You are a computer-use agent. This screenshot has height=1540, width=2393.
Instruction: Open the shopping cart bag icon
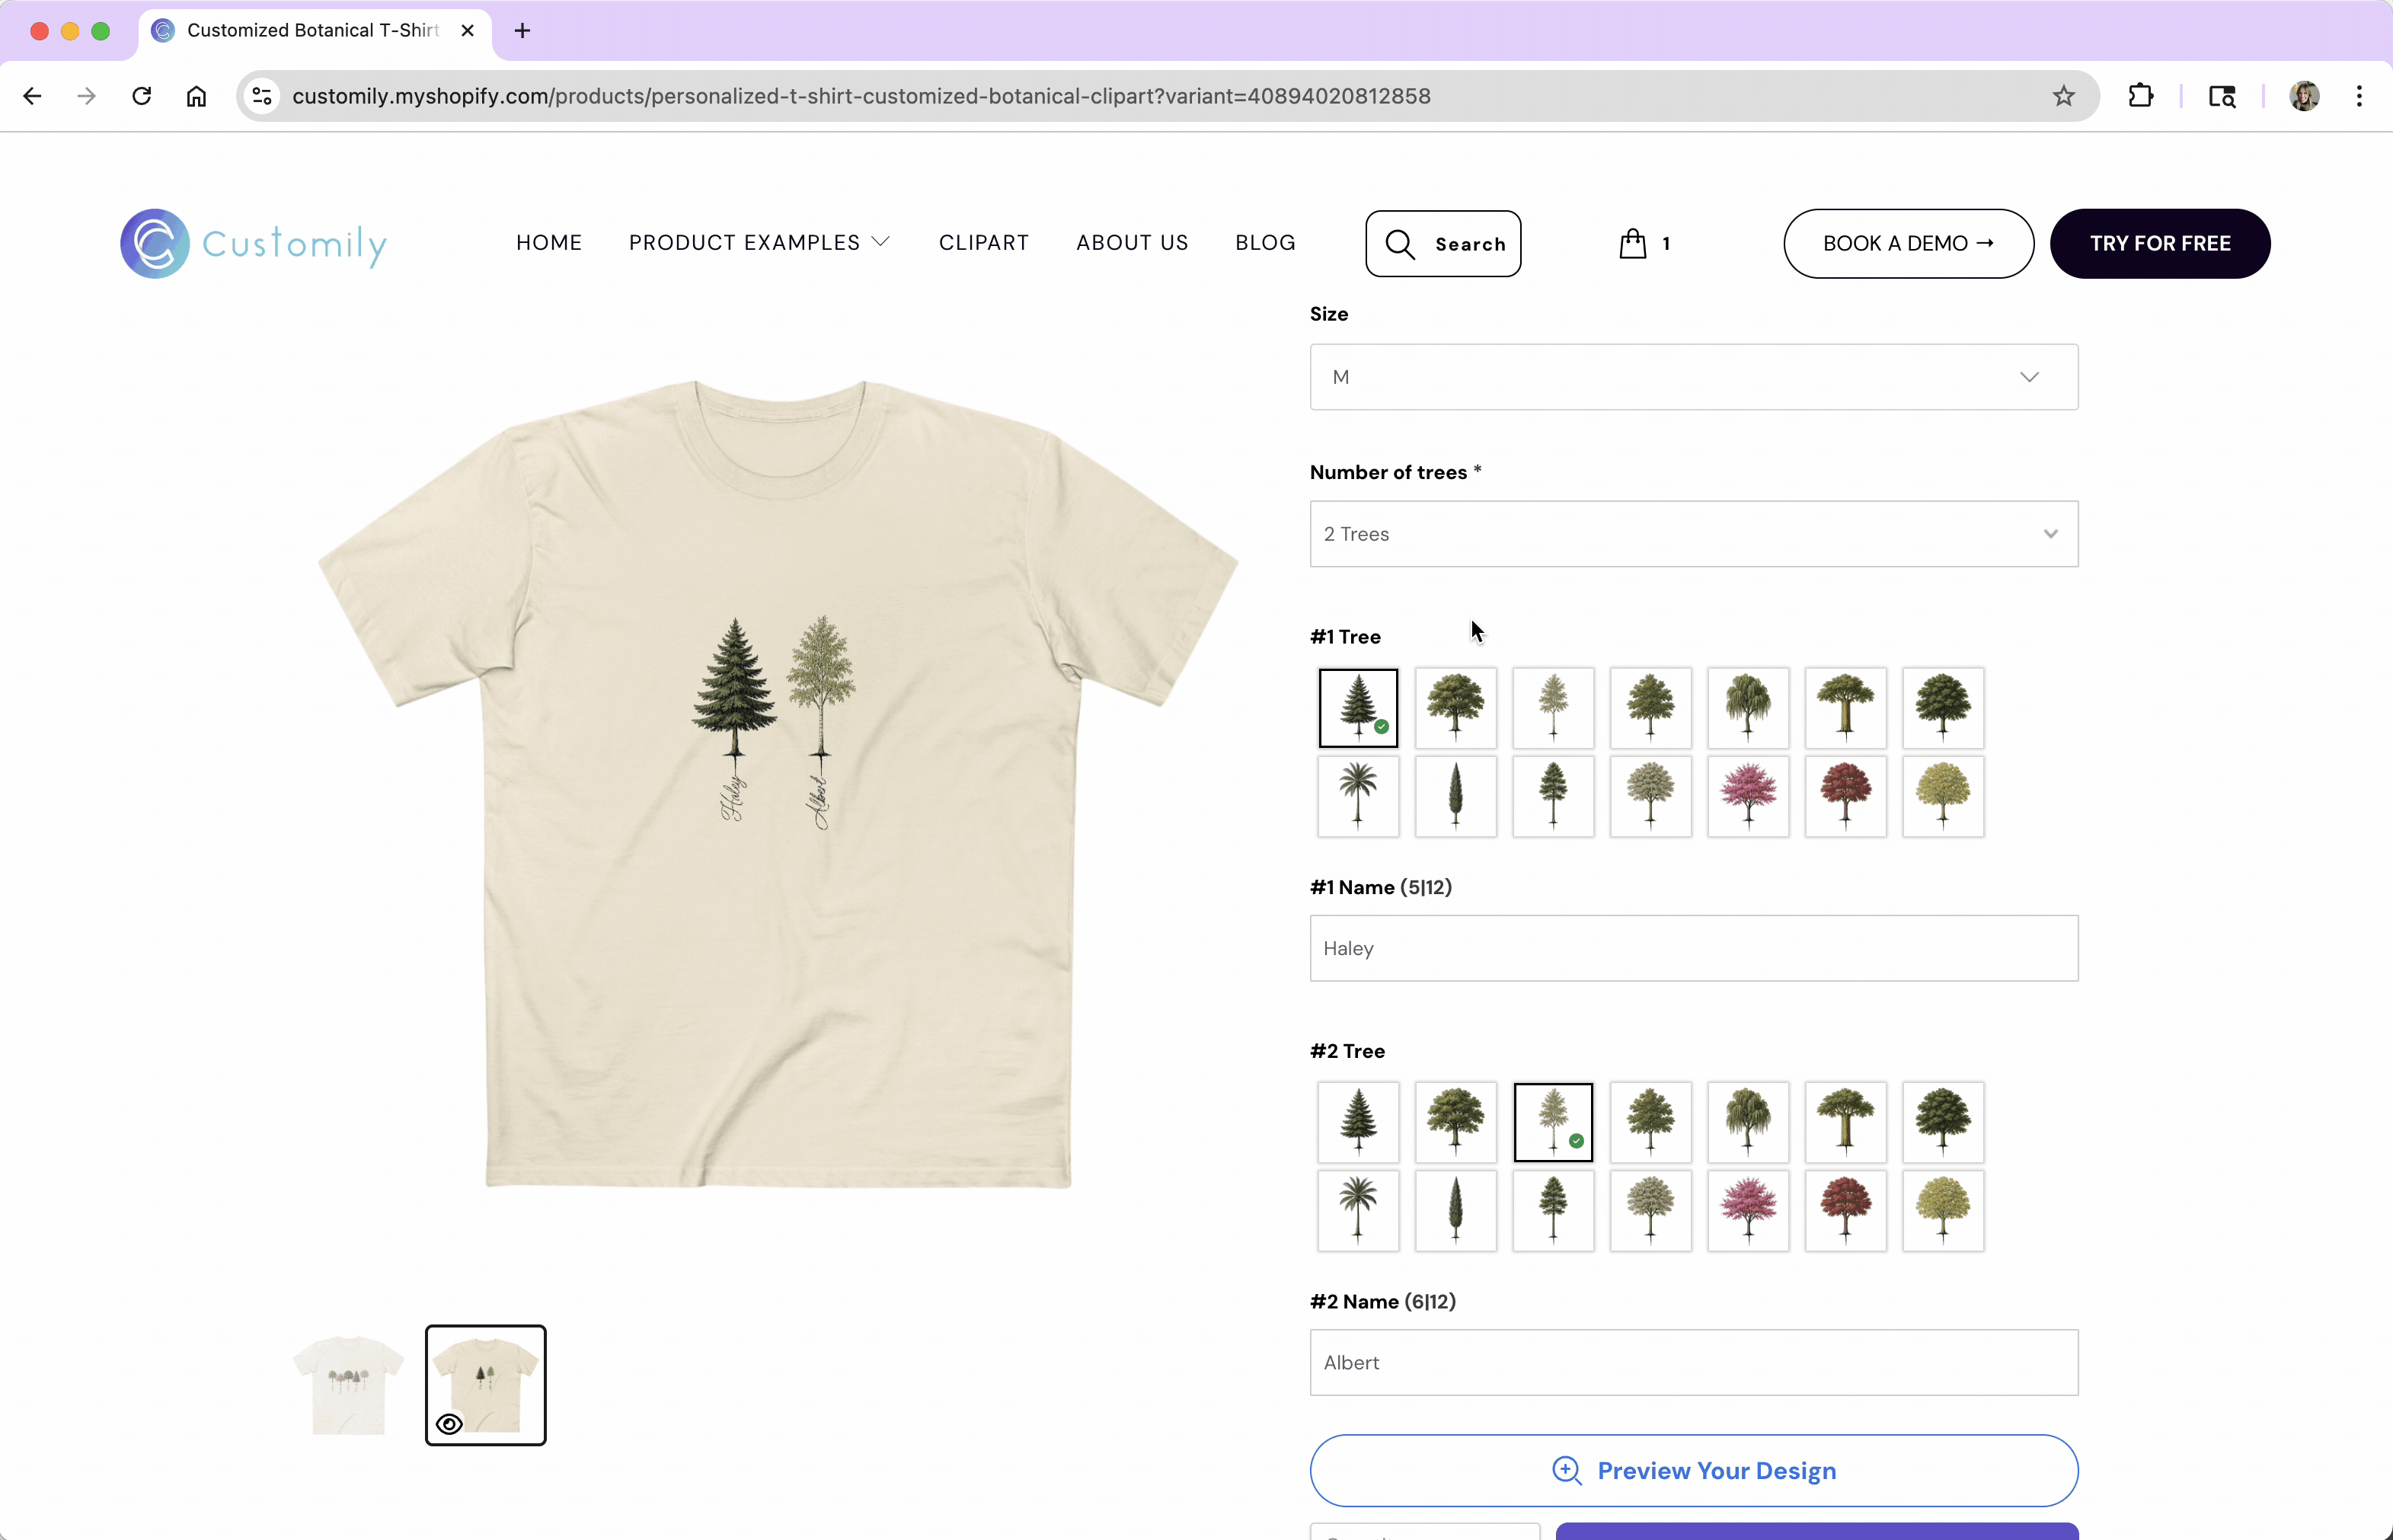tap(1632, 243)
